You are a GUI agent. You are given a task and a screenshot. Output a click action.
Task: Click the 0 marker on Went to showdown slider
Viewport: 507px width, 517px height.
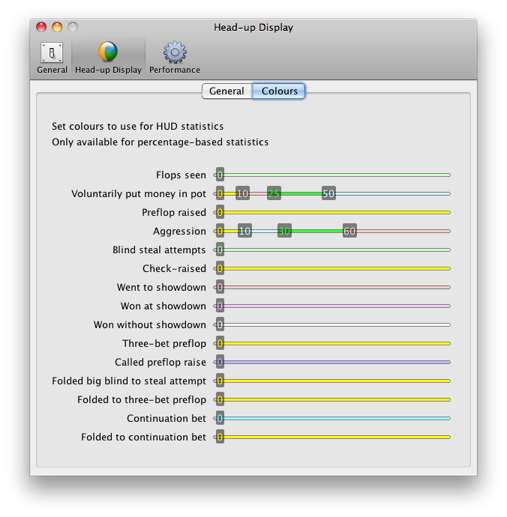tap(220, 287)
